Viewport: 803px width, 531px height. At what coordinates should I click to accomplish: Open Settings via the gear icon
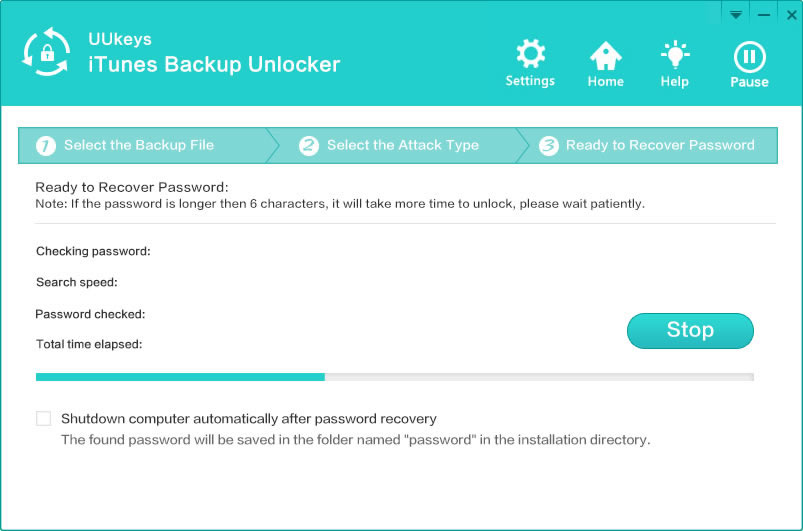[530, 54]
